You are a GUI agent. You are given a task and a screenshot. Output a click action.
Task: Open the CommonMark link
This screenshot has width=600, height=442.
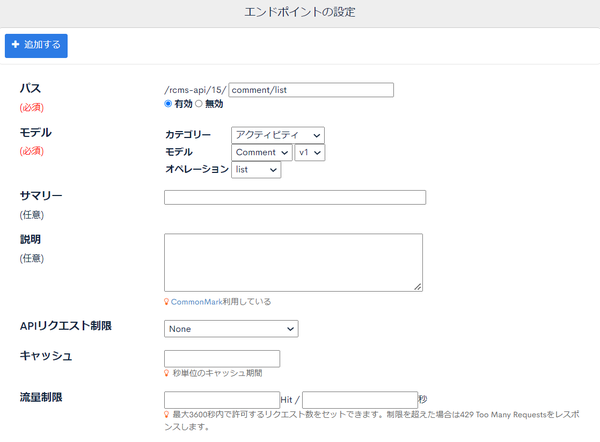(x=196, y=302)
